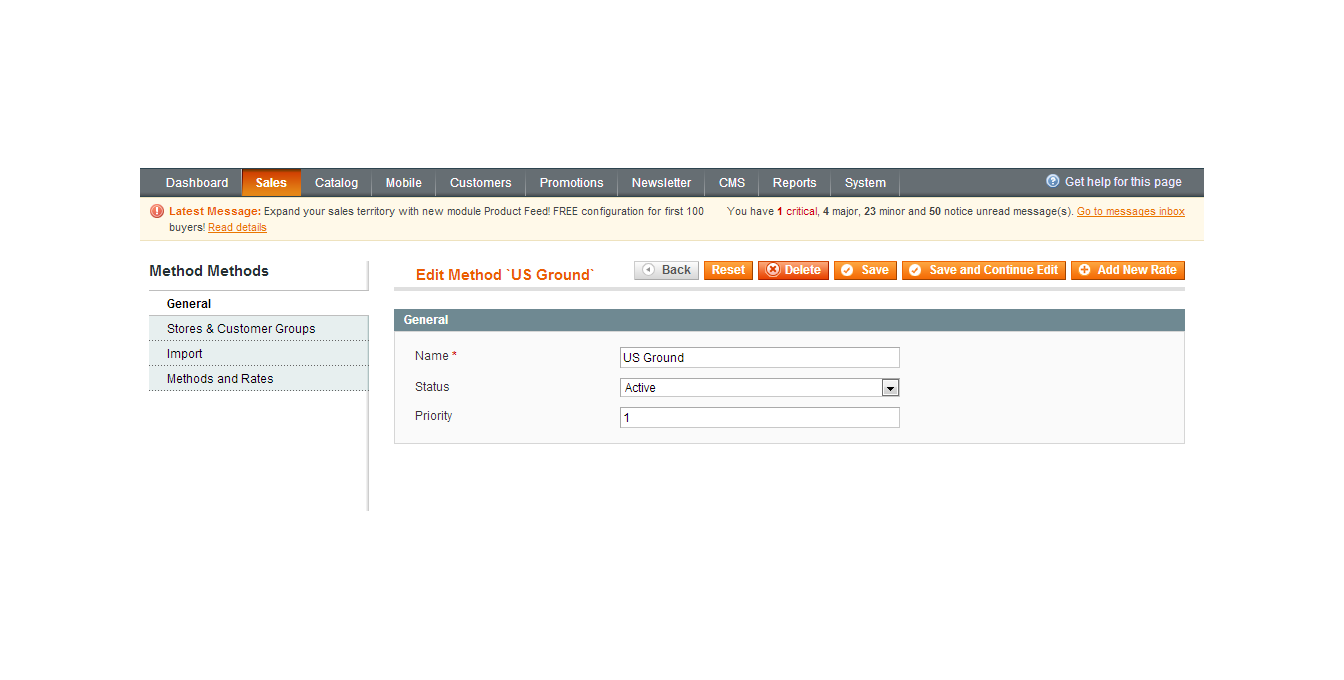This screenshot has width=1344, height=680.
Task: Open the Mobile menu
Action: (x=404, y=183)
